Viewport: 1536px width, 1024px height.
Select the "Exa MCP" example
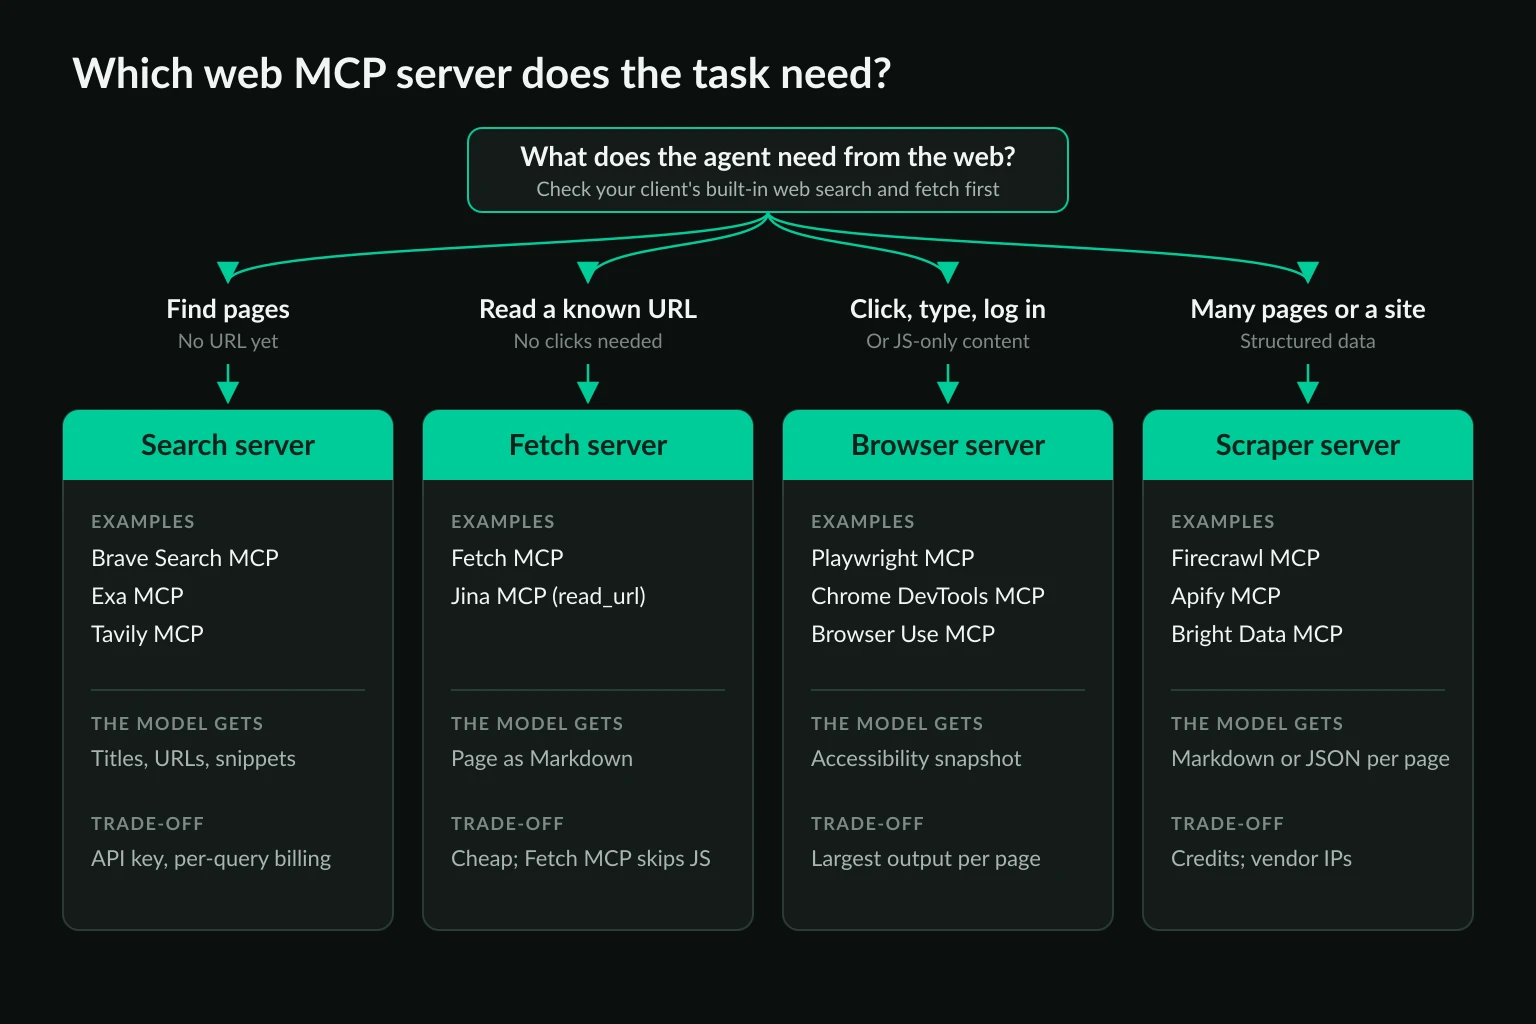[137, 596]
